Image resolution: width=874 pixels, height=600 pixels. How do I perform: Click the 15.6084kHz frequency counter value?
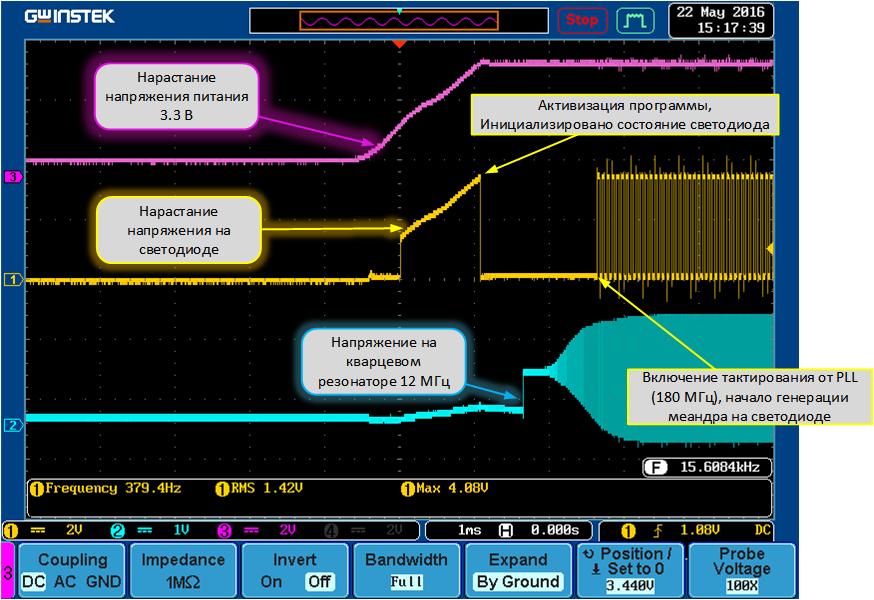tap(720, 467)
